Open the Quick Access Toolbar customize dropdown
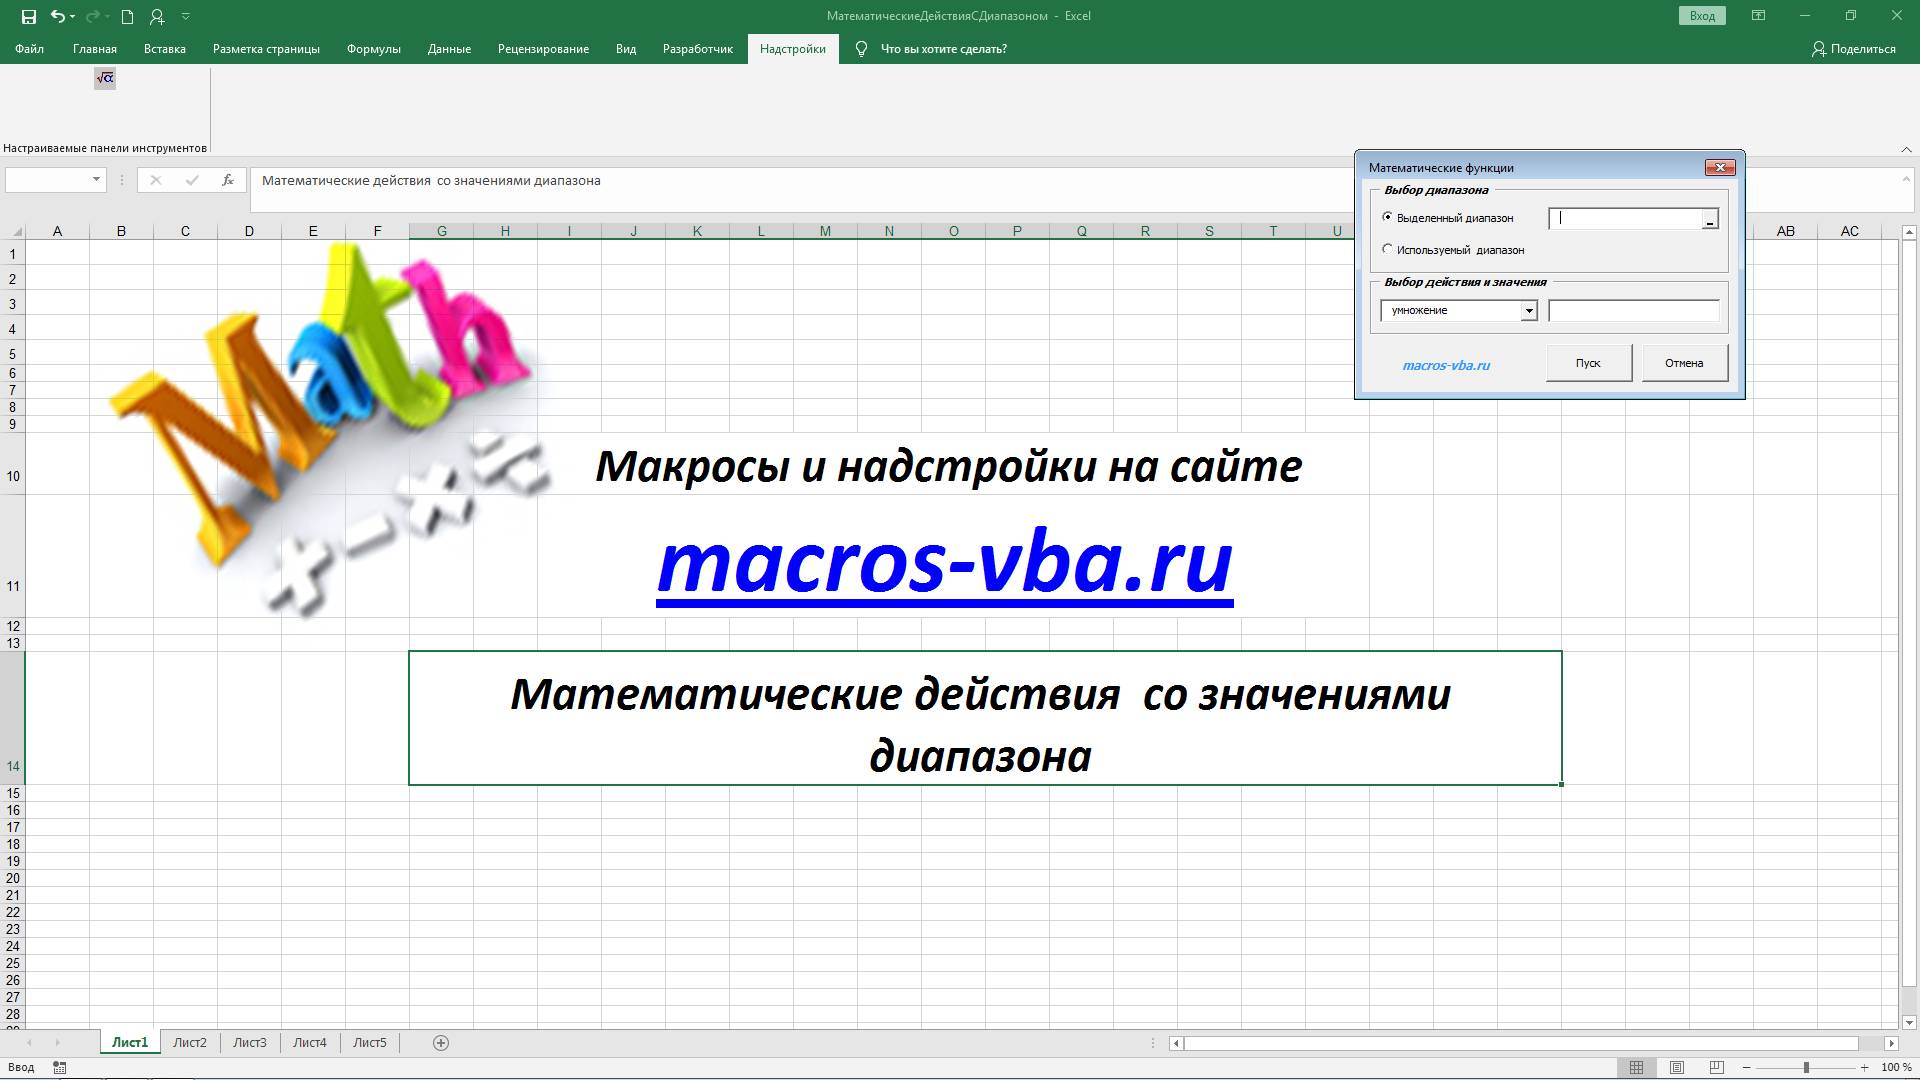Screen dimensions: 1920x1080 pos(184,15)
